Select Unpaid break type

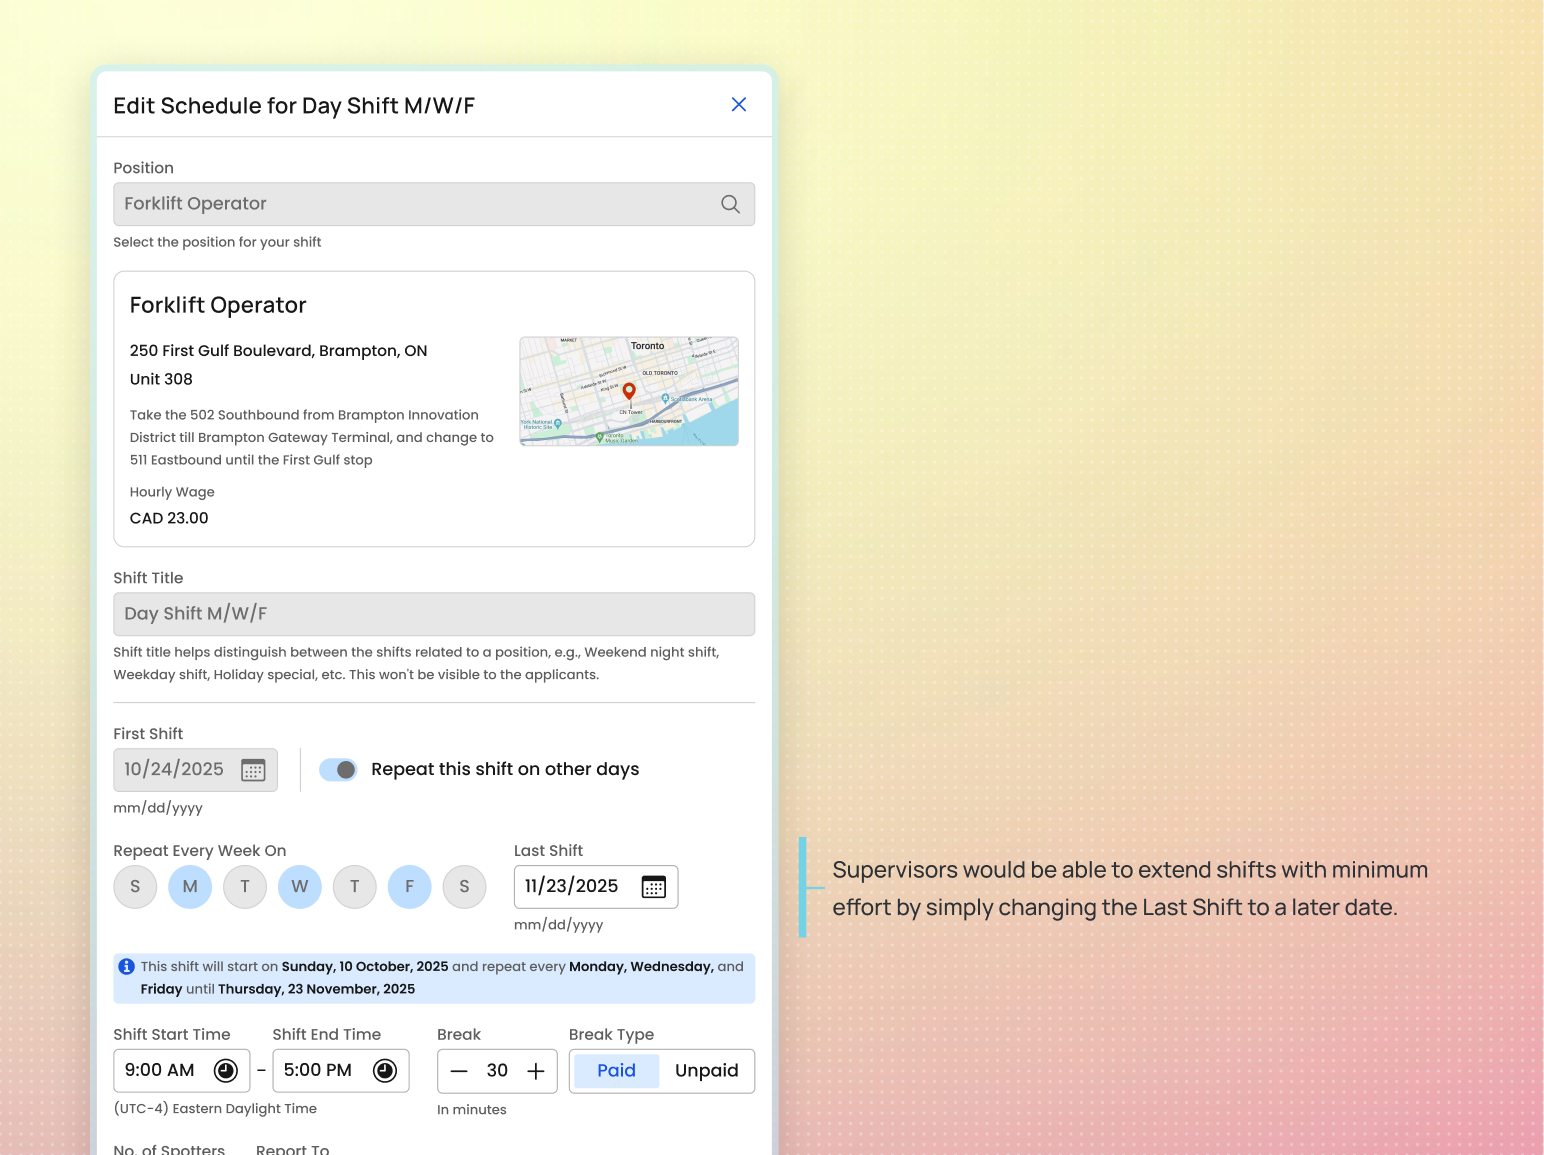(x=706, y=1070)
